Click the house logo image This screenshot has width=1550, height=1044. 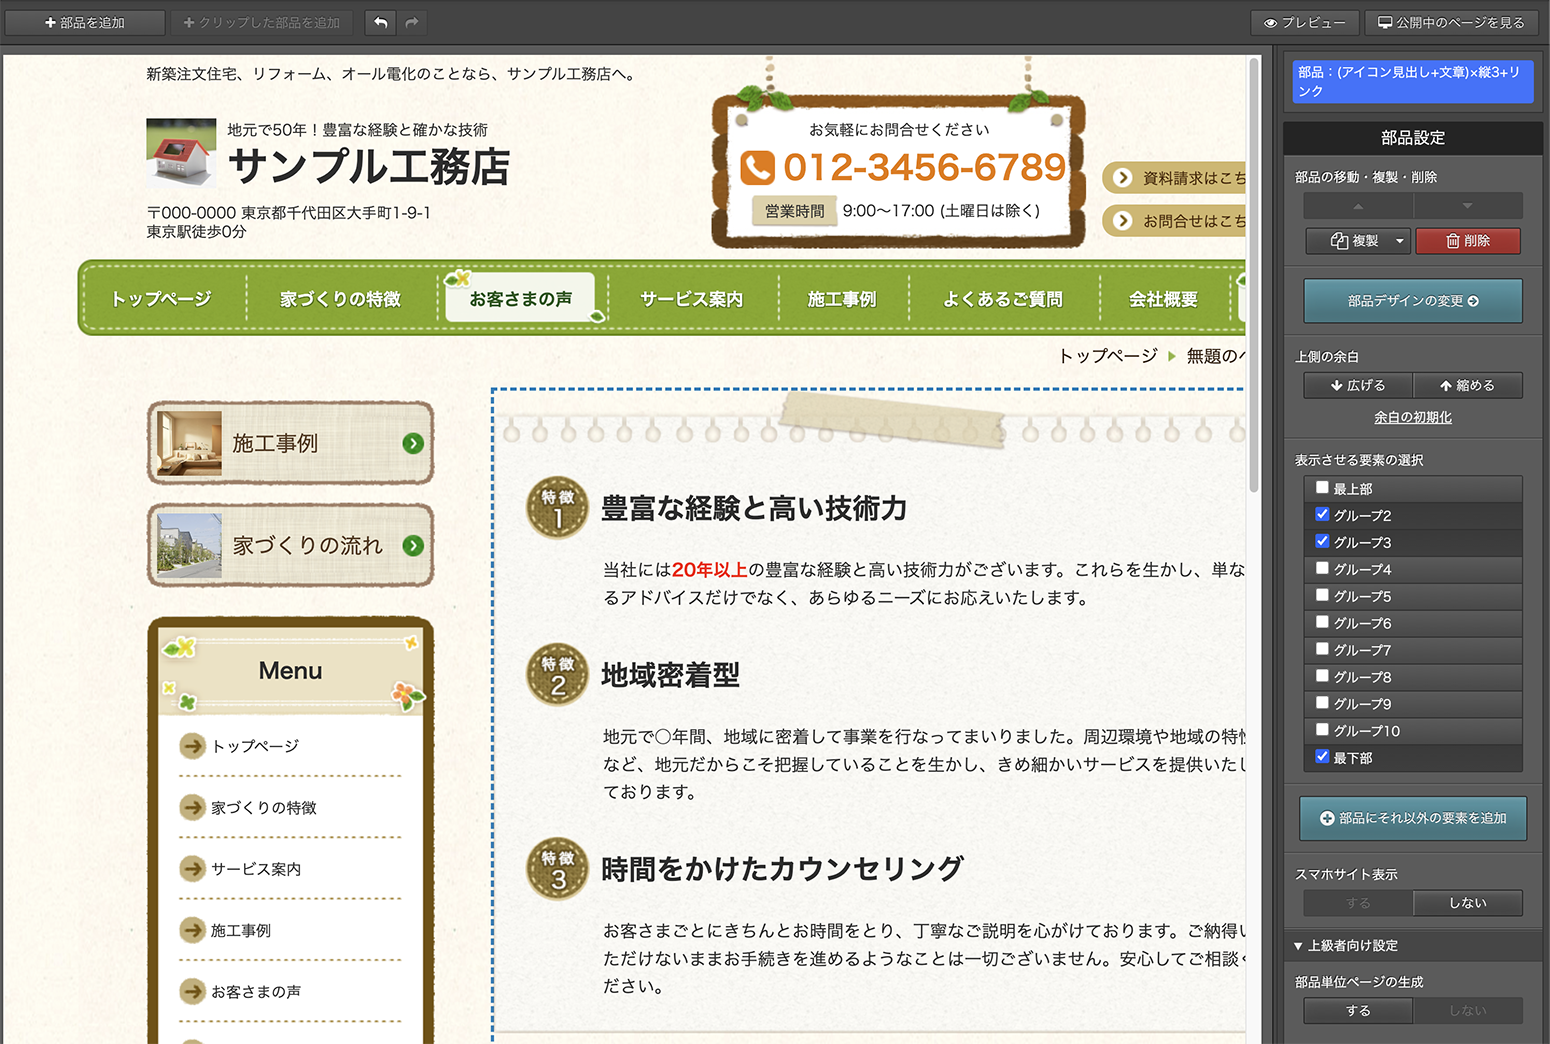coord(181,153)
